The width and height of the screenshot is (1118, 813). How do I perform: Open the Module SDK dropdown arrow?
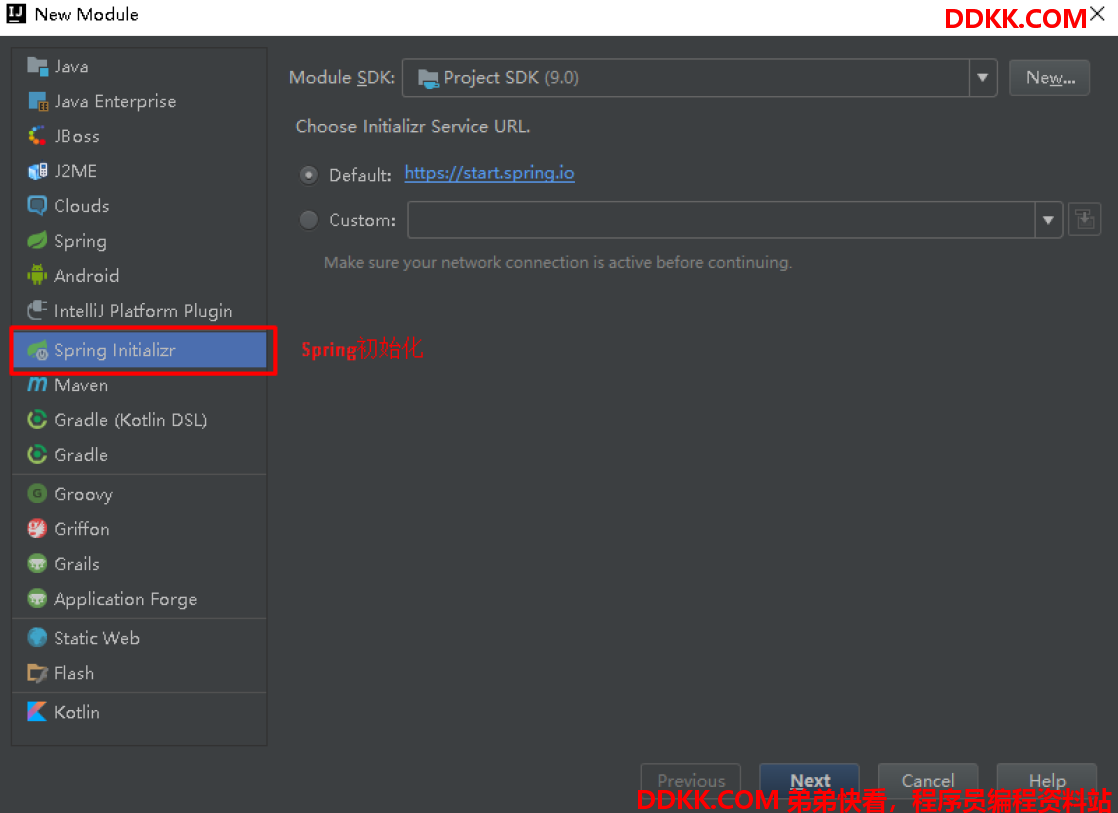point(983,78)
